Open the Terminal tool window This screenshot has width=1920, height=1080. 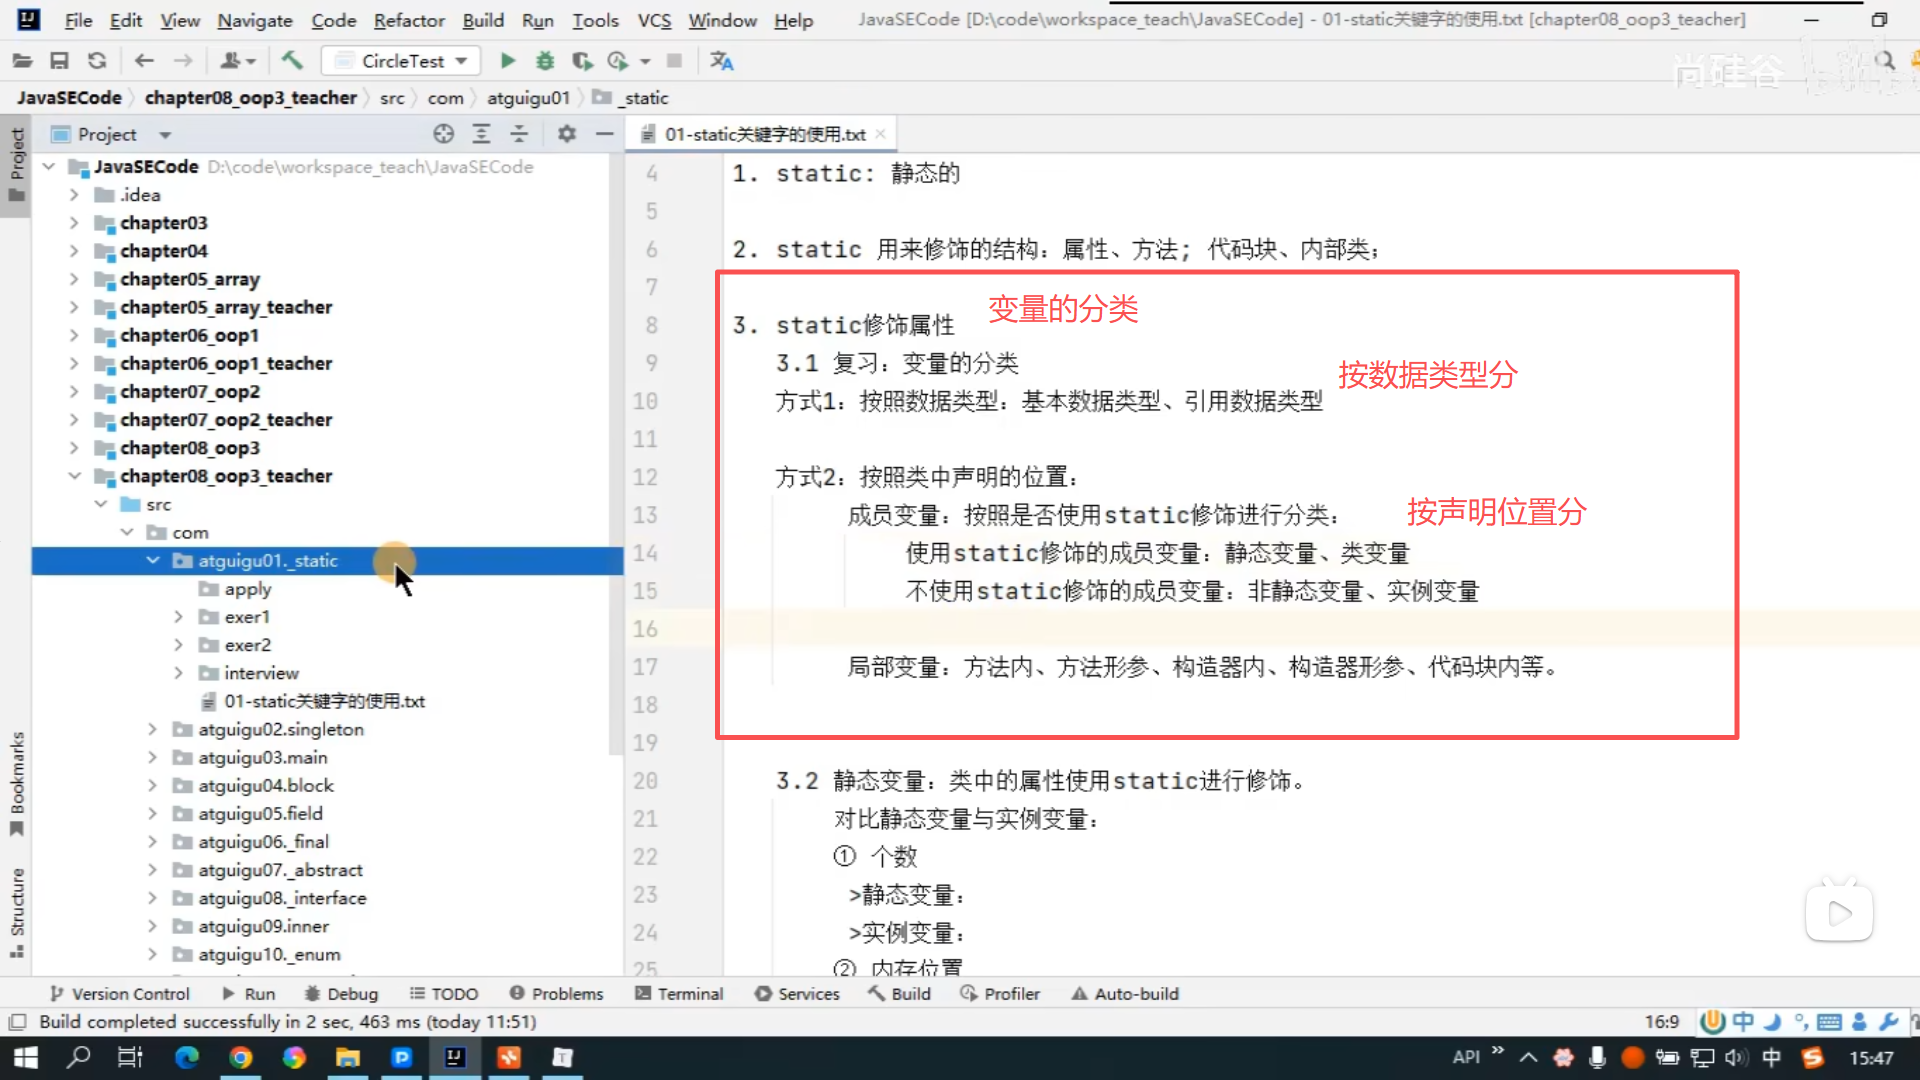[679, 994]
